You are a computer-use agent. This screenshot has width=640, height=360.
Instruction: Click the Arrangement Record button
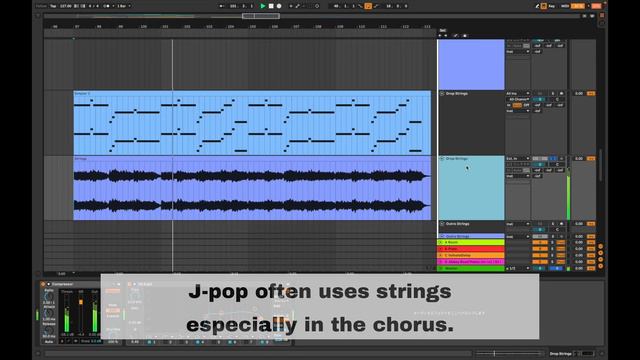click(x=279, y=6)
